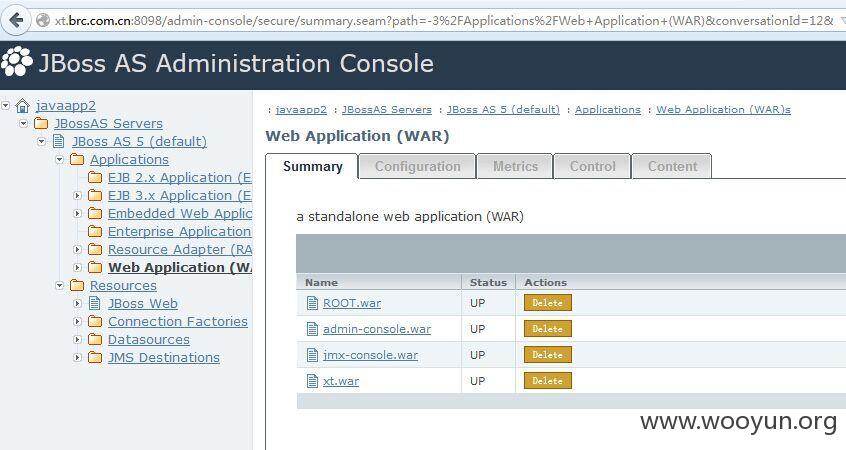Click Applications in the breadcrumb
This screenshot has width=846, height=450.
coord(608,110)
